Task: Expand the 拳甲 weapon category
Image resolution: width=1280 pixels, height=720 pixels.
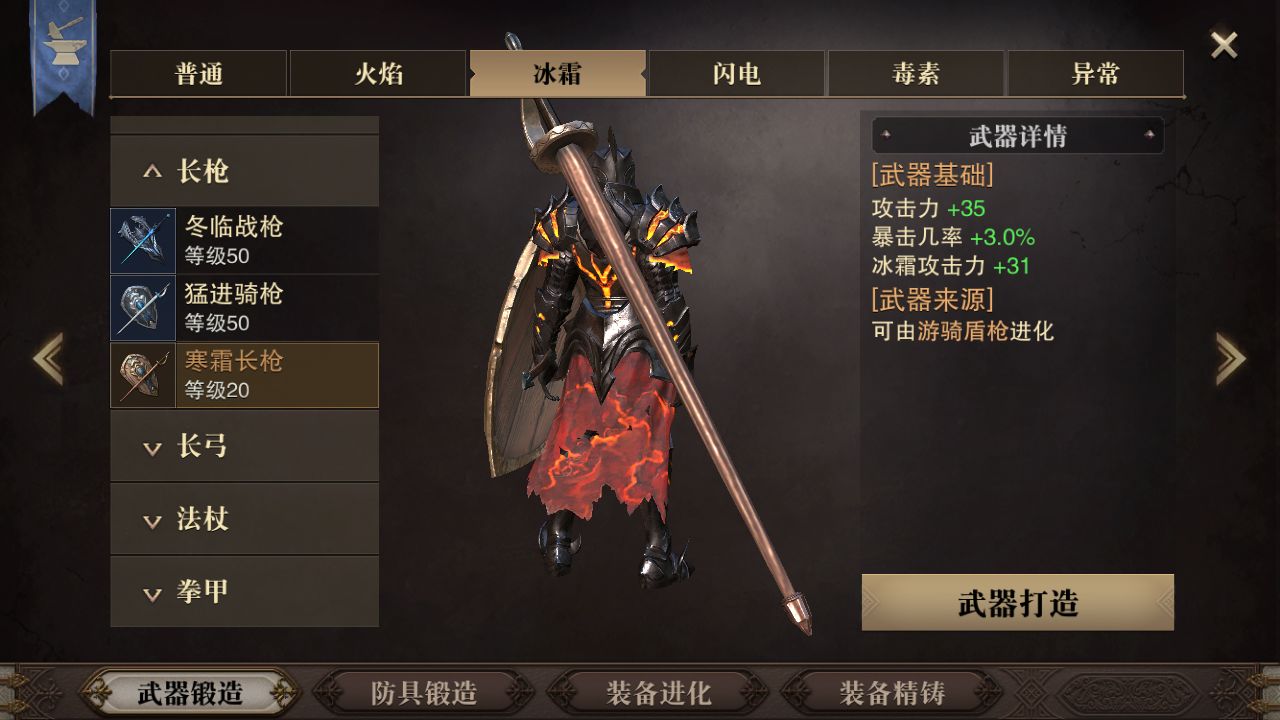Action: (x=244, y=591)
